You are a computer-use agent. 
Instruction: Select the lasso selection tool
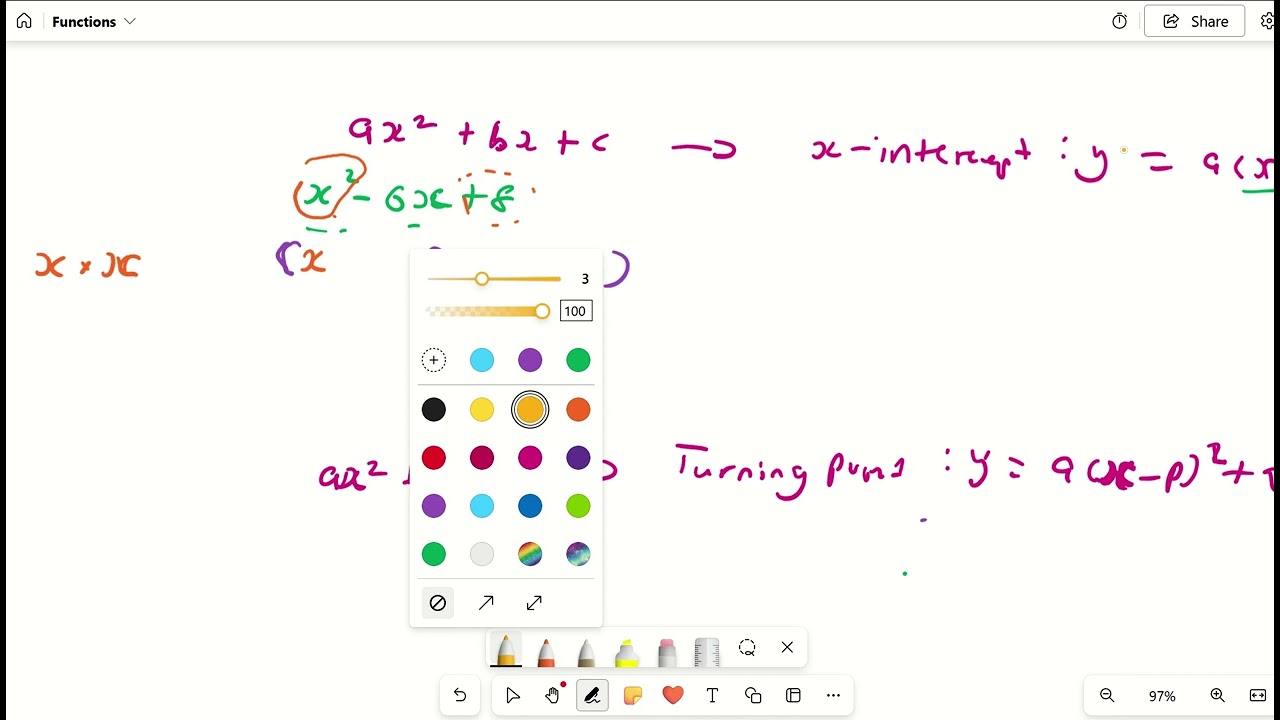747,648
